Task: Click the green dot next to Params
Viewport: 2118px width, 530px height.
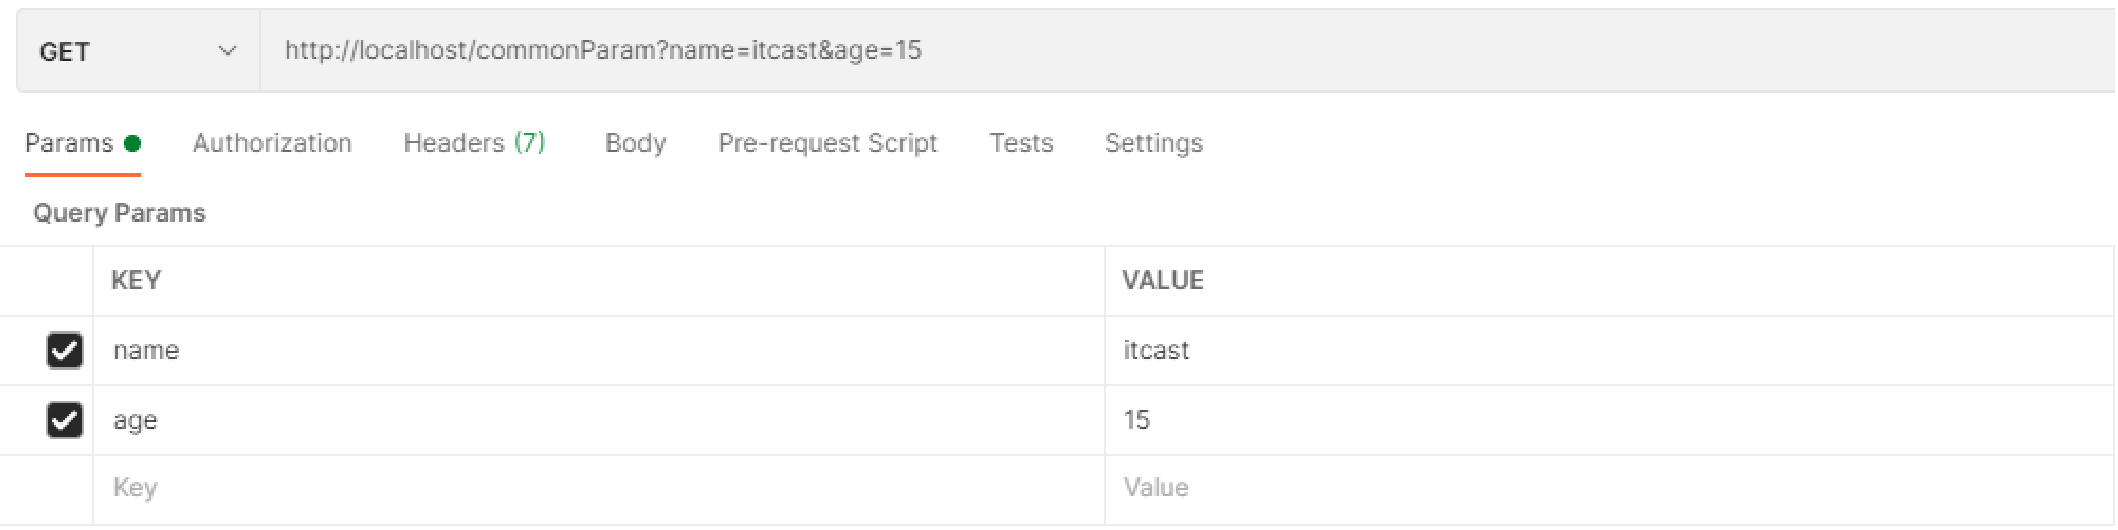Action: (x=132, y=144)
